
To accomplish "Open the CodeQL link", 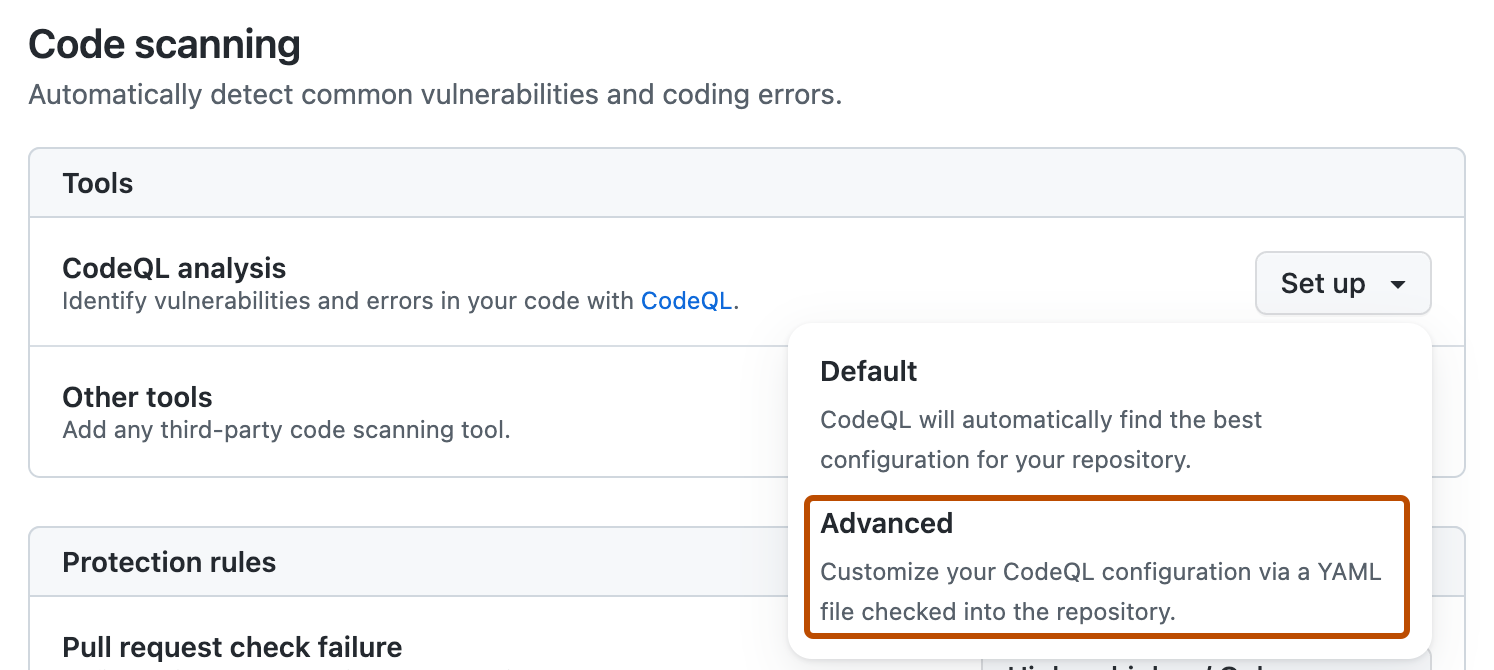I will pyautogui.click(x=686, y=300).
